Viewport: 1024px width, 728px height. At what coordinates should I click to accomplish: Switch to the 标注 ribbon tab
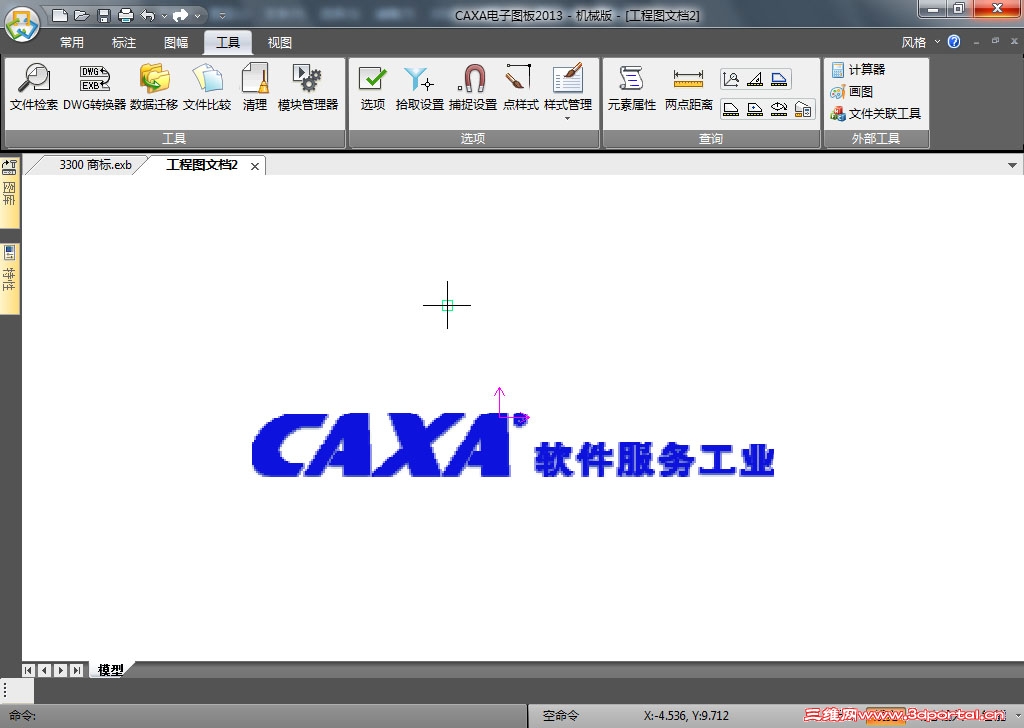pyautogui.click(x=124, y=42)
